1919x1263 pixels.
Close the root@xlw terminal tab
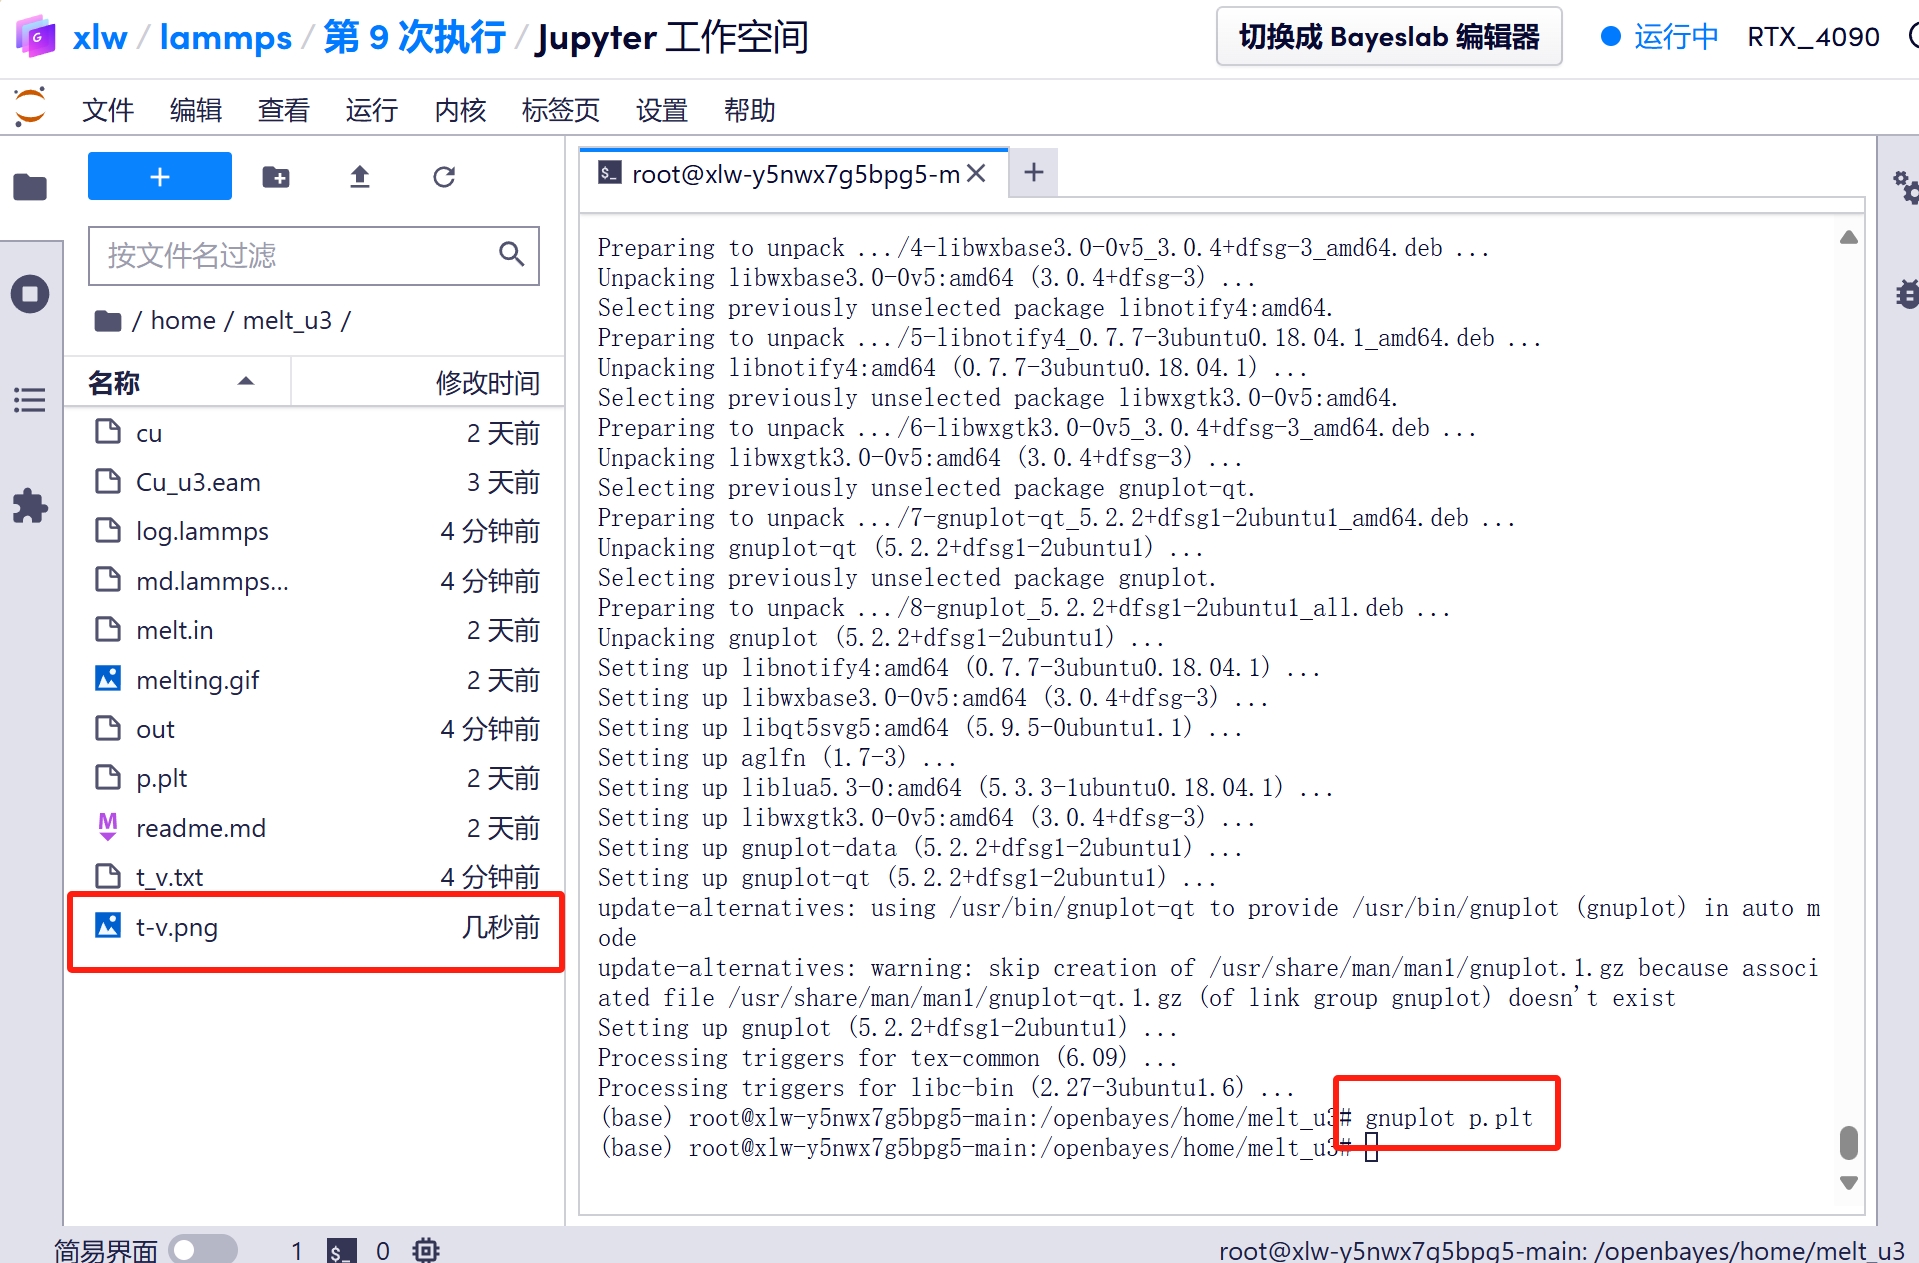point(977,174)
